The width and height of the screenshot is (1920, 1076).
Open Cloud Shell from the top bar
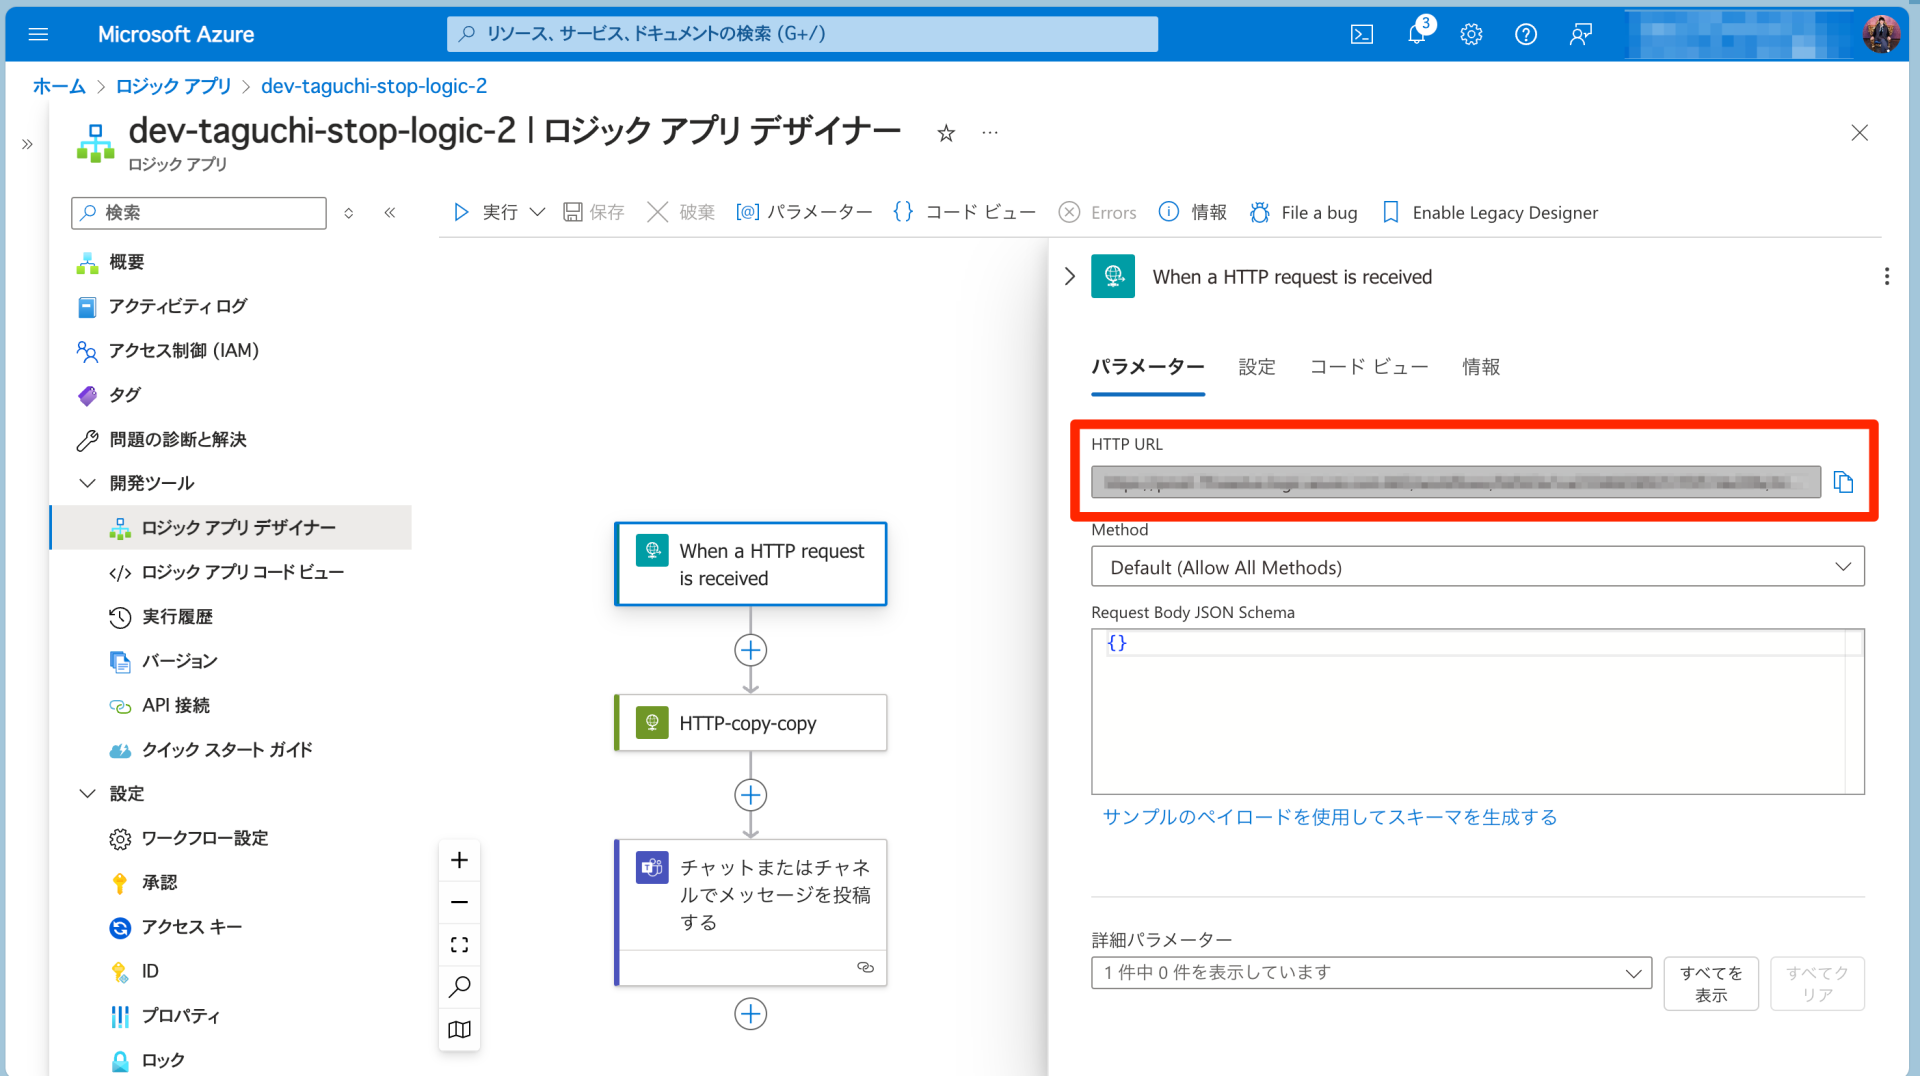point(1361,33)
